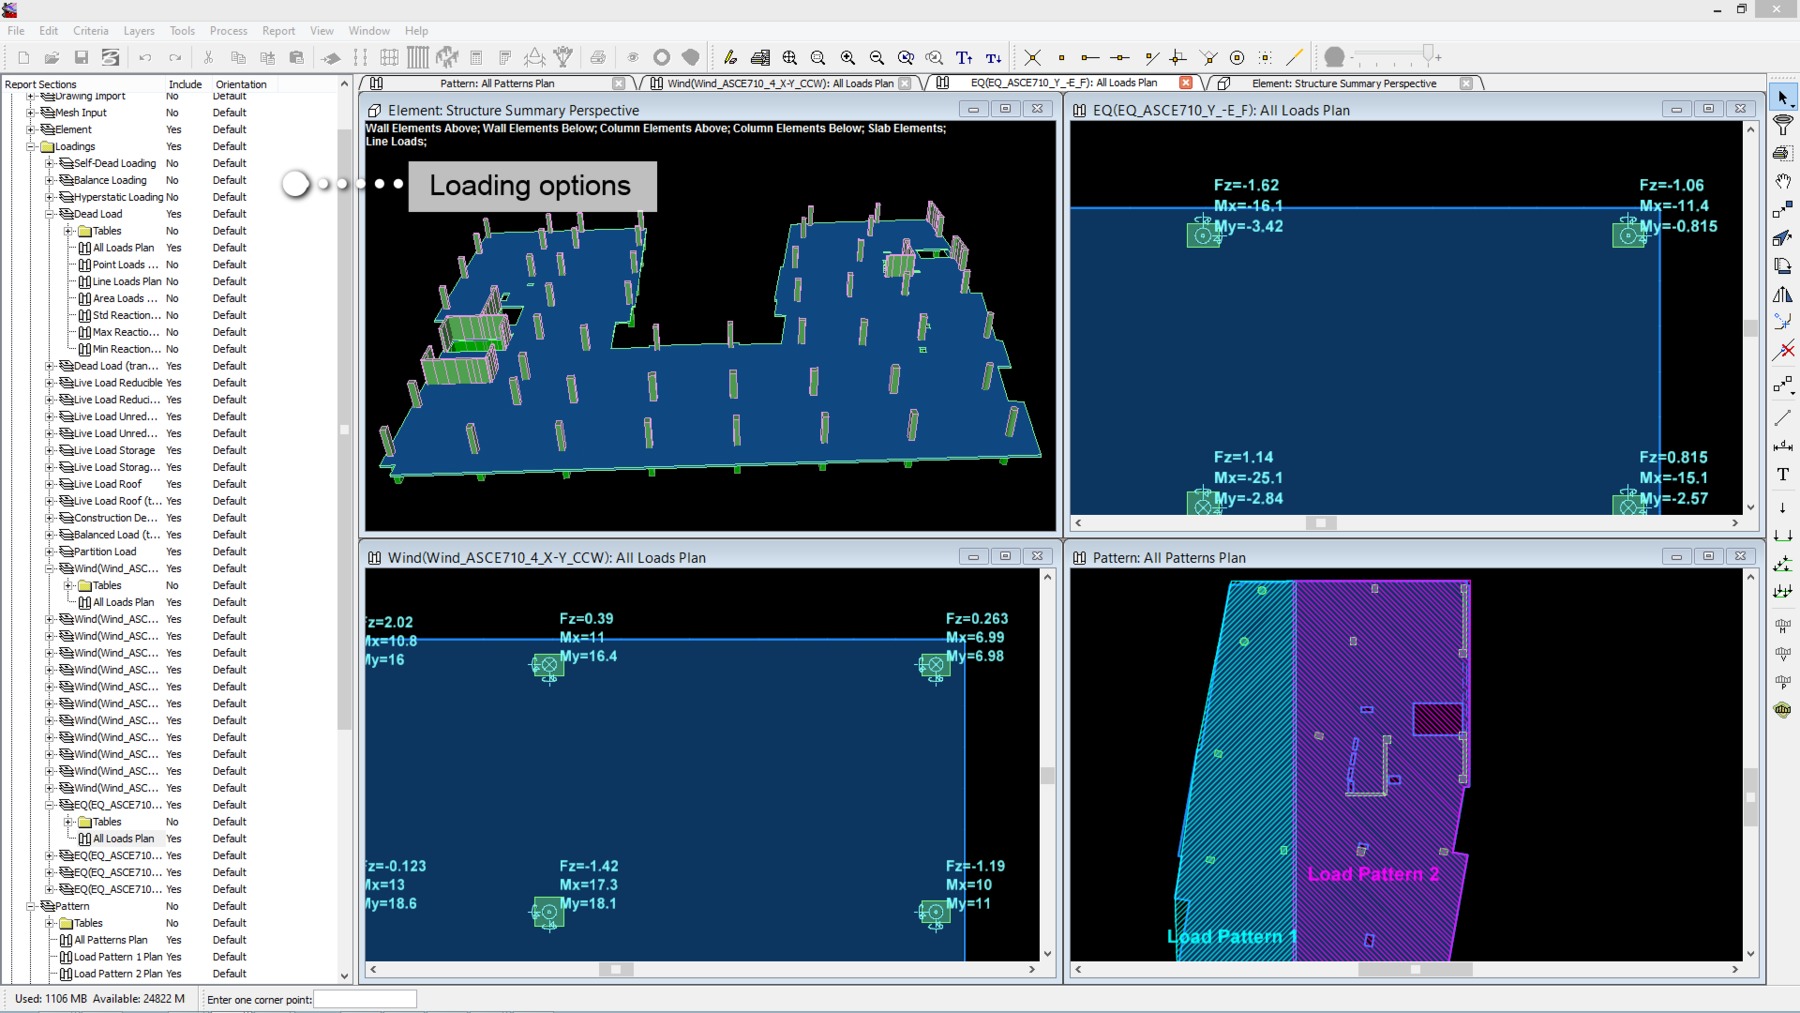Screen dimensions: 1800x1013
Task: Collapse the Loadings folder in tree
Action: click(31, 147)
